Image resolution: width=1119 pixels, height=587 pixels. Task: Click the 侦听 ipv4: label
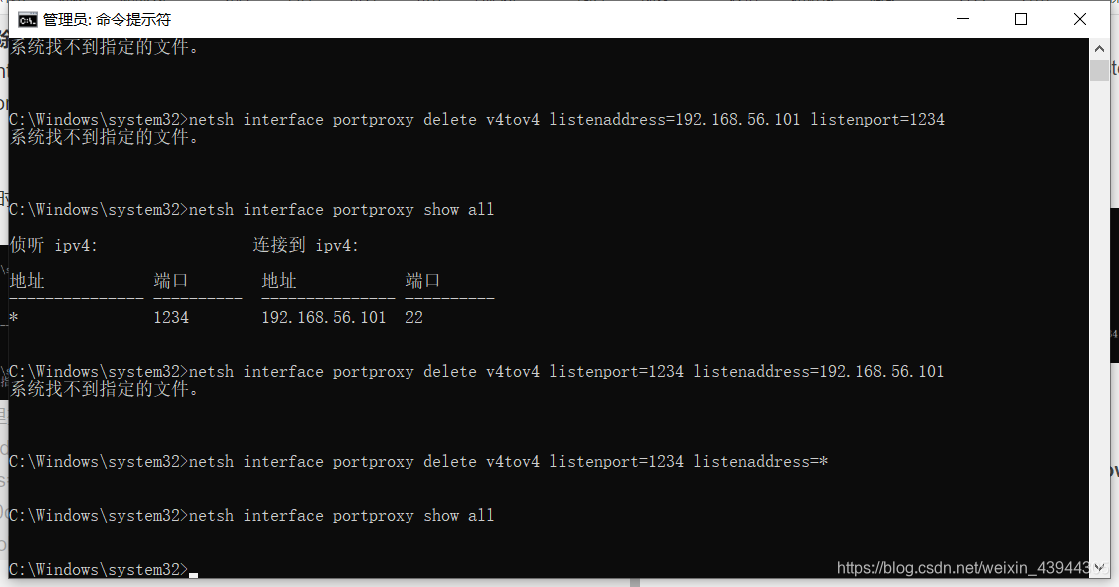[55, 245]
